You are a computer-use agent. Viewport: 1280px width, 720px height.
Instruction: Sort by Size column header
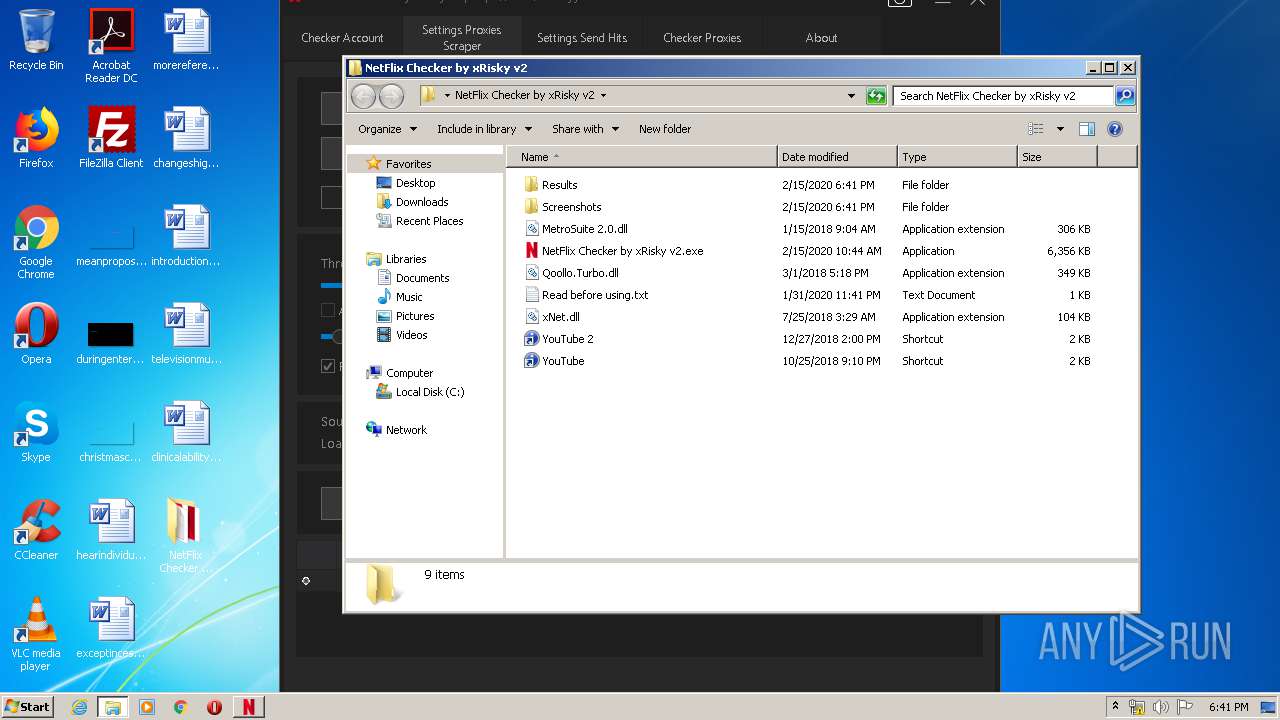point(1057,157)
